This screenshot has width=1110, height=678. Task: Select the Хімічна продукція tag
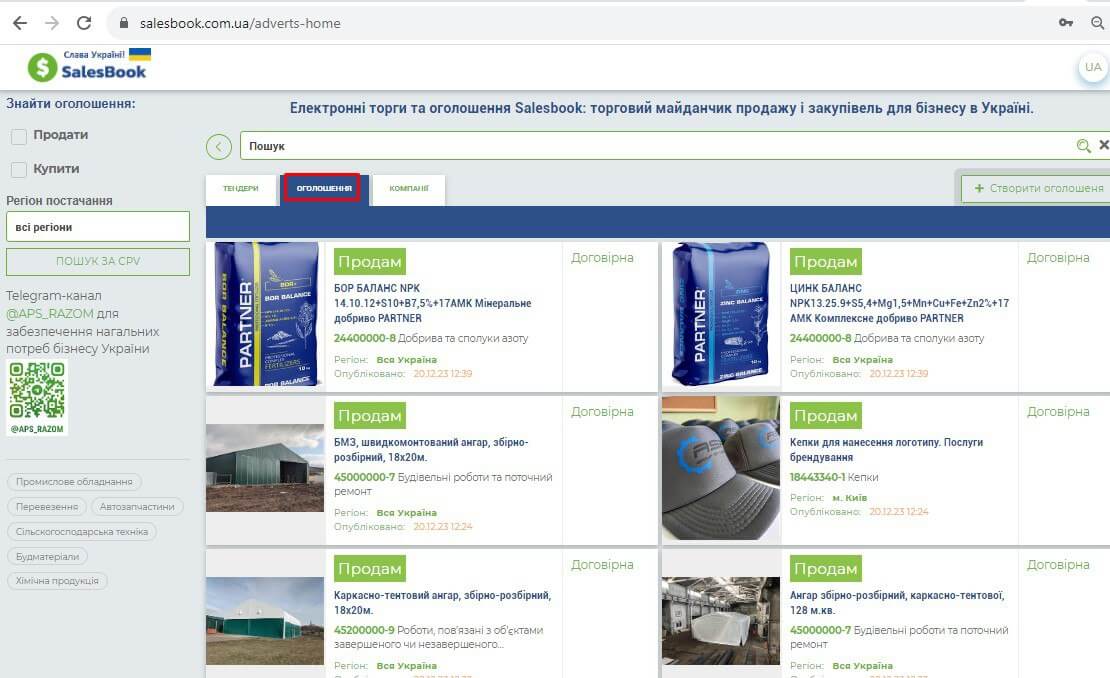point(57,581)
